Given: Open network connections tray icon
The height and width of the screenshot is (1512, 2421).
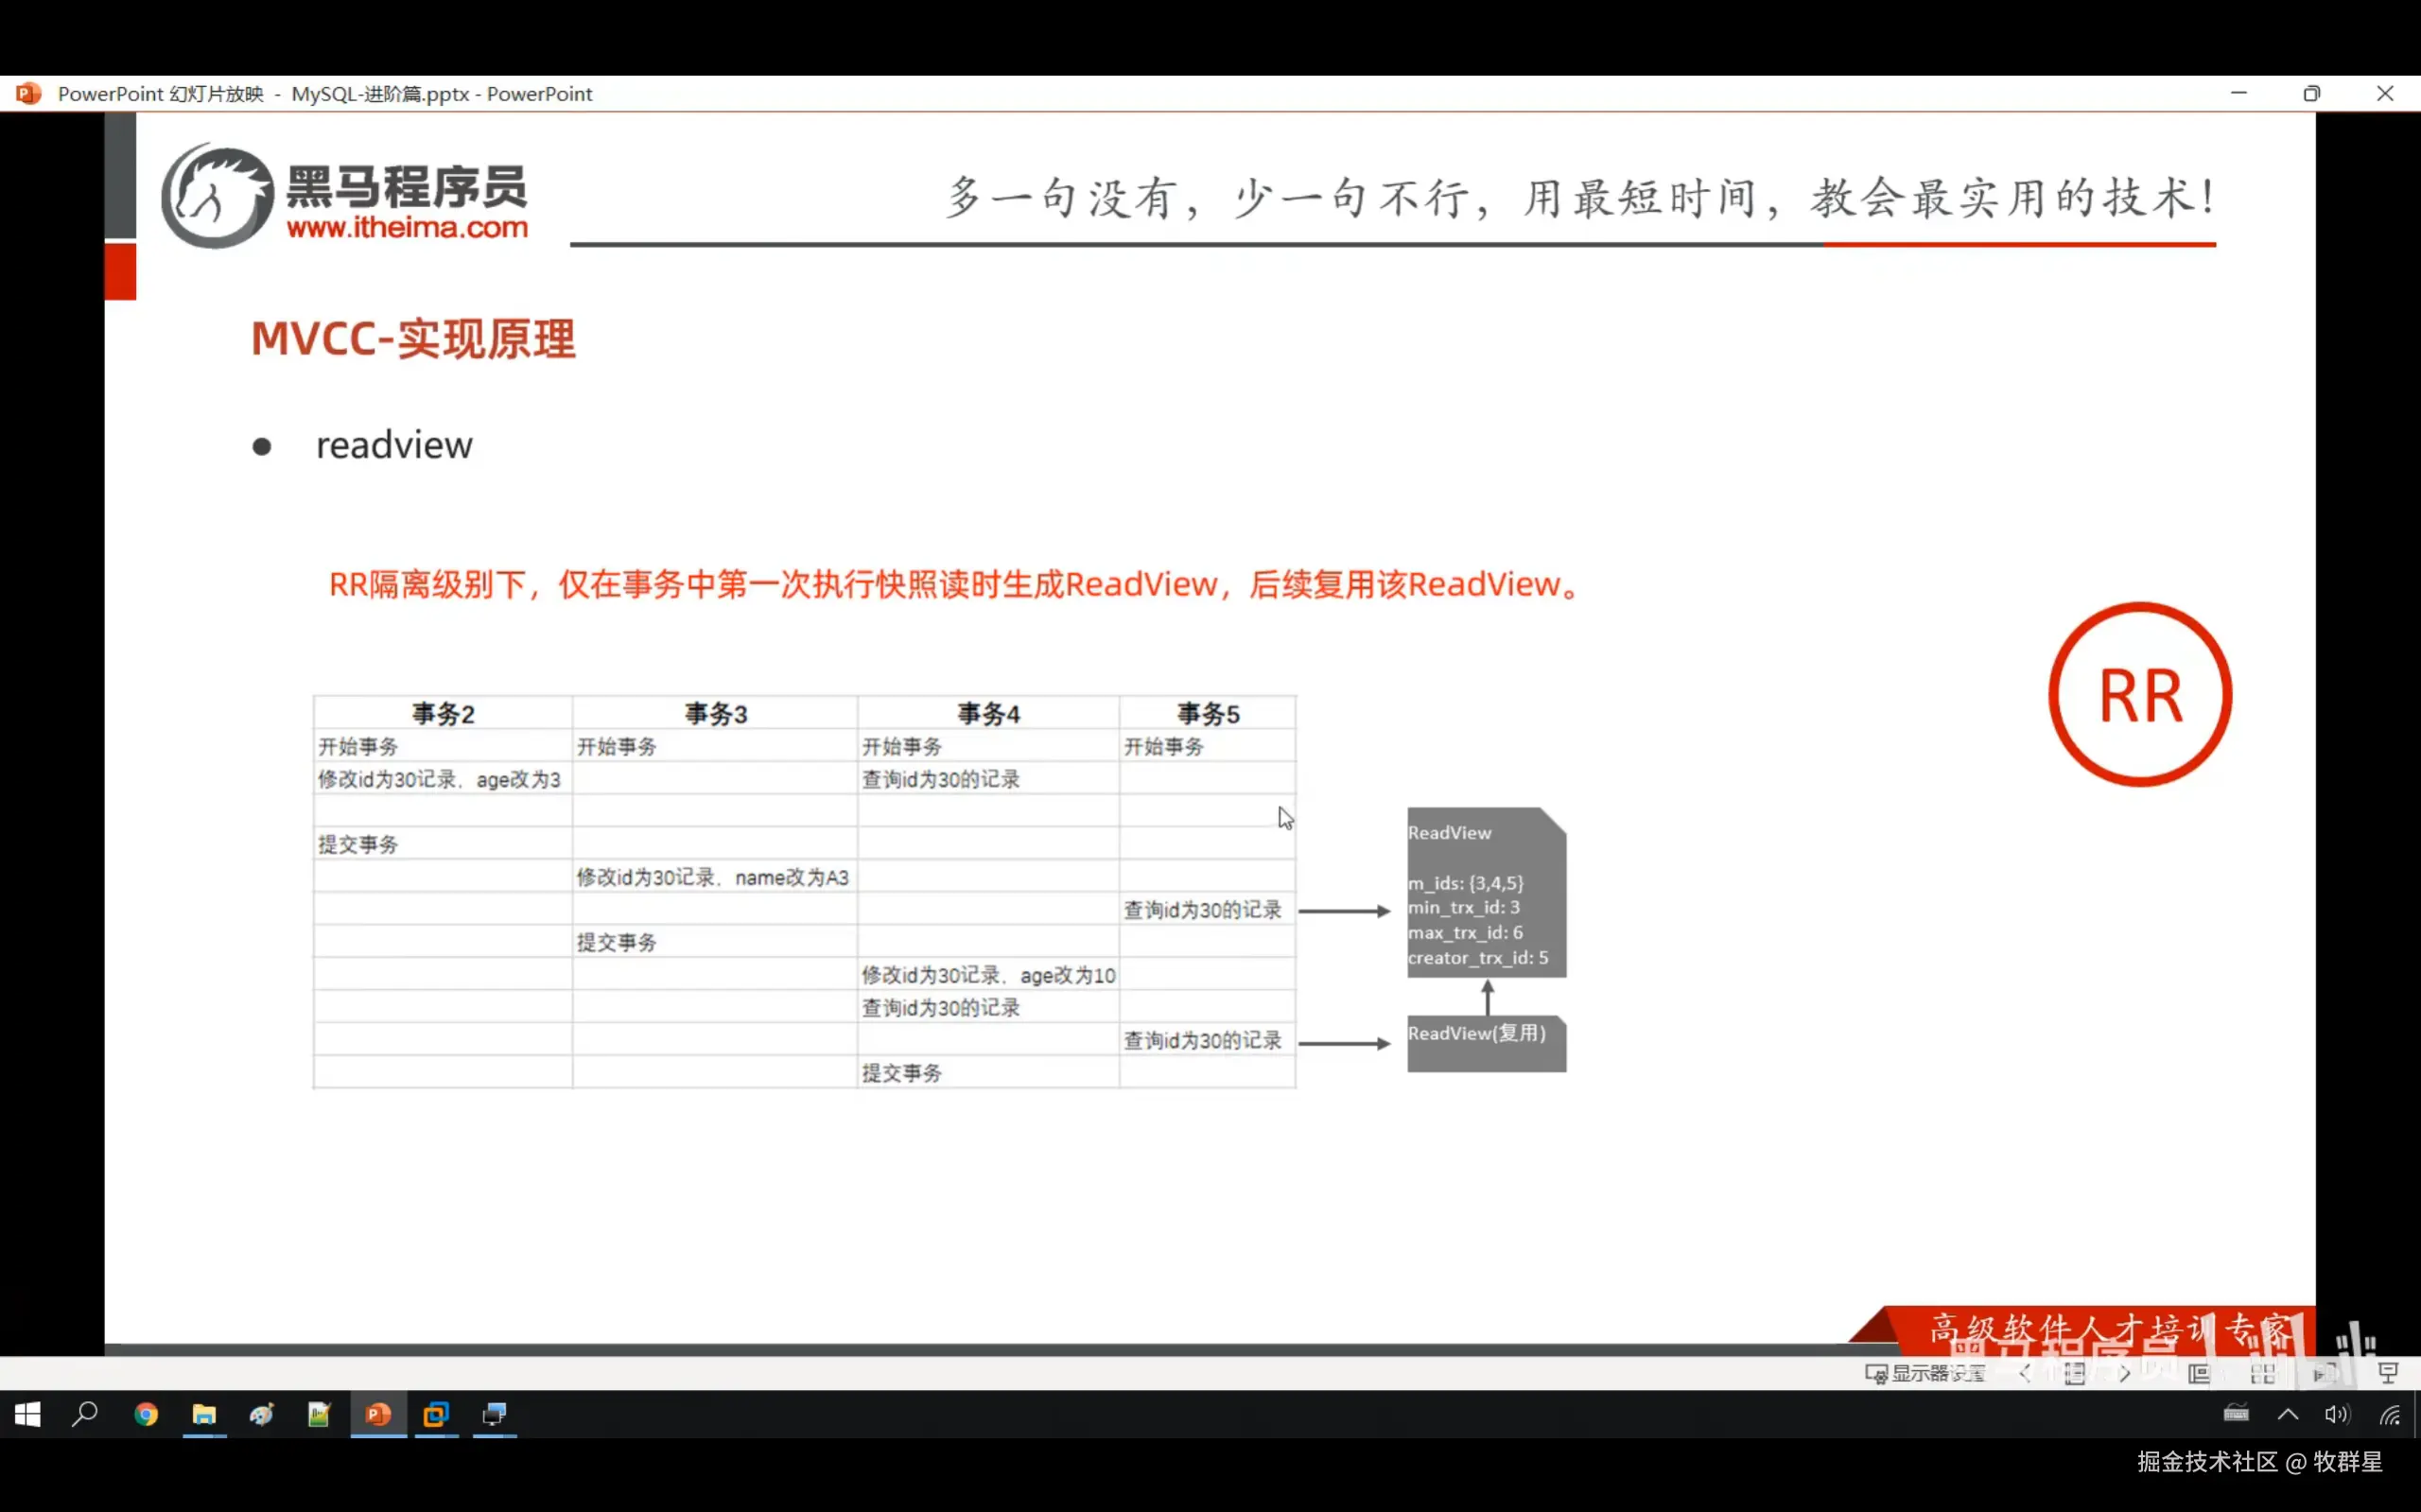Looking at the screenshot, I should tap(2389, 1414).
